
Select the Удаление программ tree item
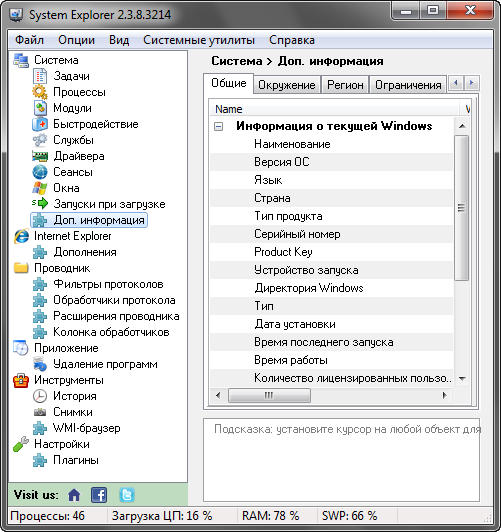click(105, 364)
